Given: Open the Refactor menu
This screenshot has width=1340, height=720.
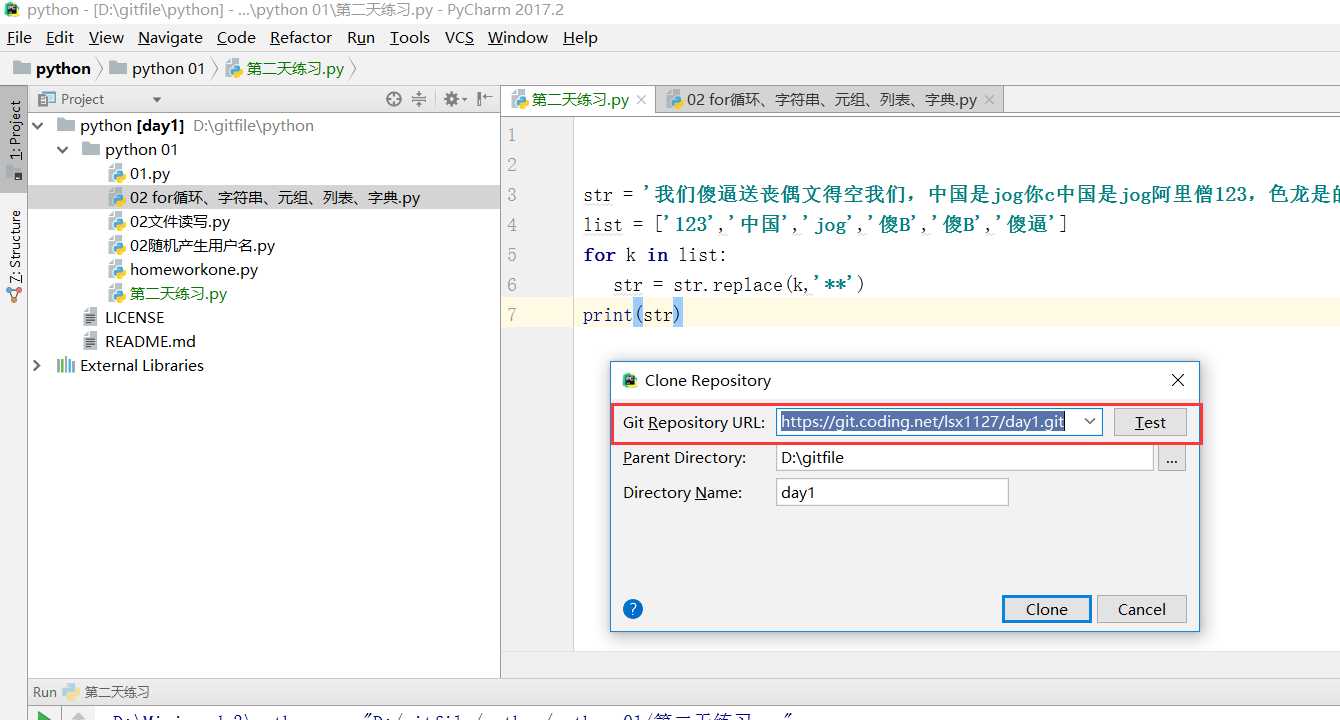Looking at the screenshot, I should pos(301,37).
